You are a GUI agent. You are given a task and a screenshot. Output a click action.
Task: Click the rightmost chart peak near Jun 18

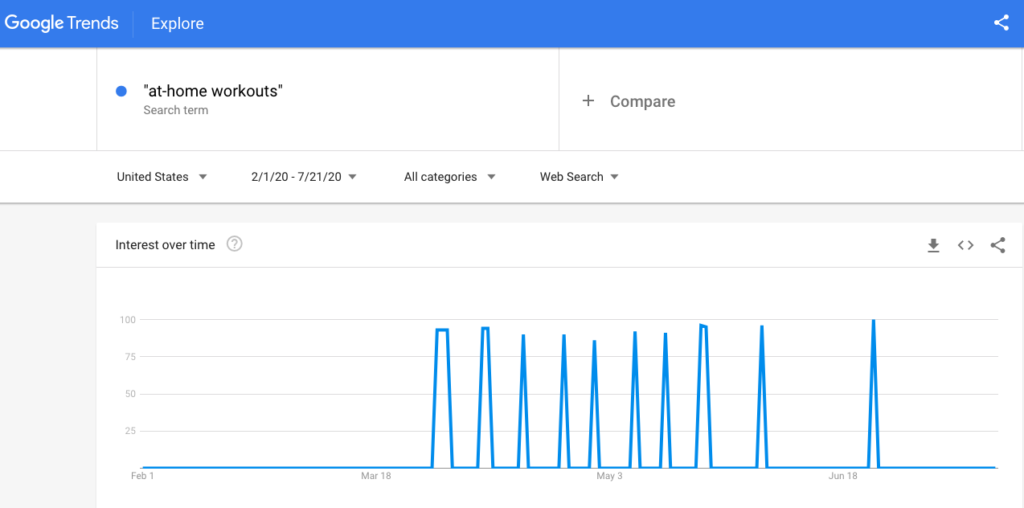tap(873, 322)
